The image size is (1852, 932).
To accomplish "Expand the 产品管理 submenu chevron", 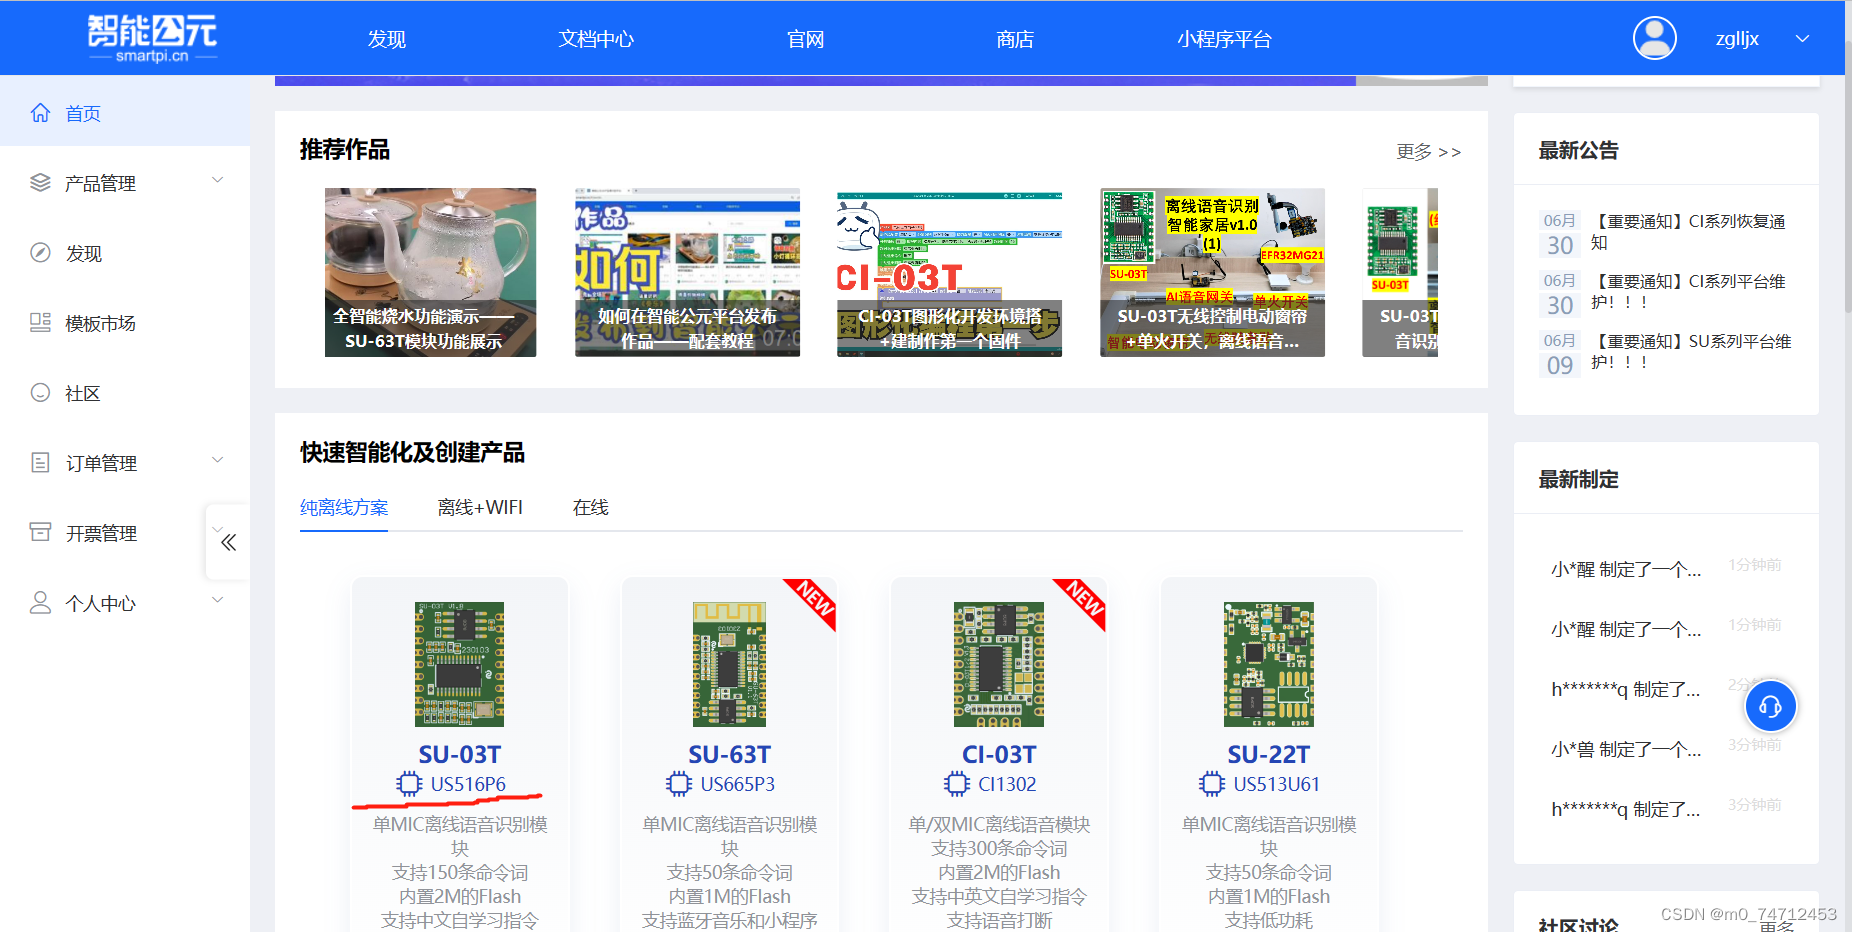I will click(217, 181).
